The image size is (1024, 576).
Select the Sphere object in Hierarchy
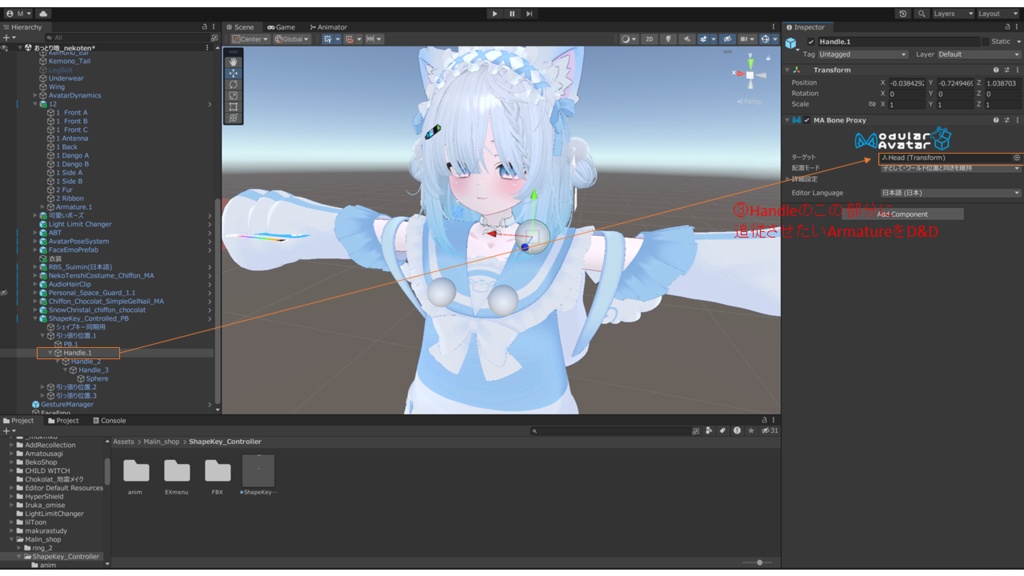click(x=97, y=379)
